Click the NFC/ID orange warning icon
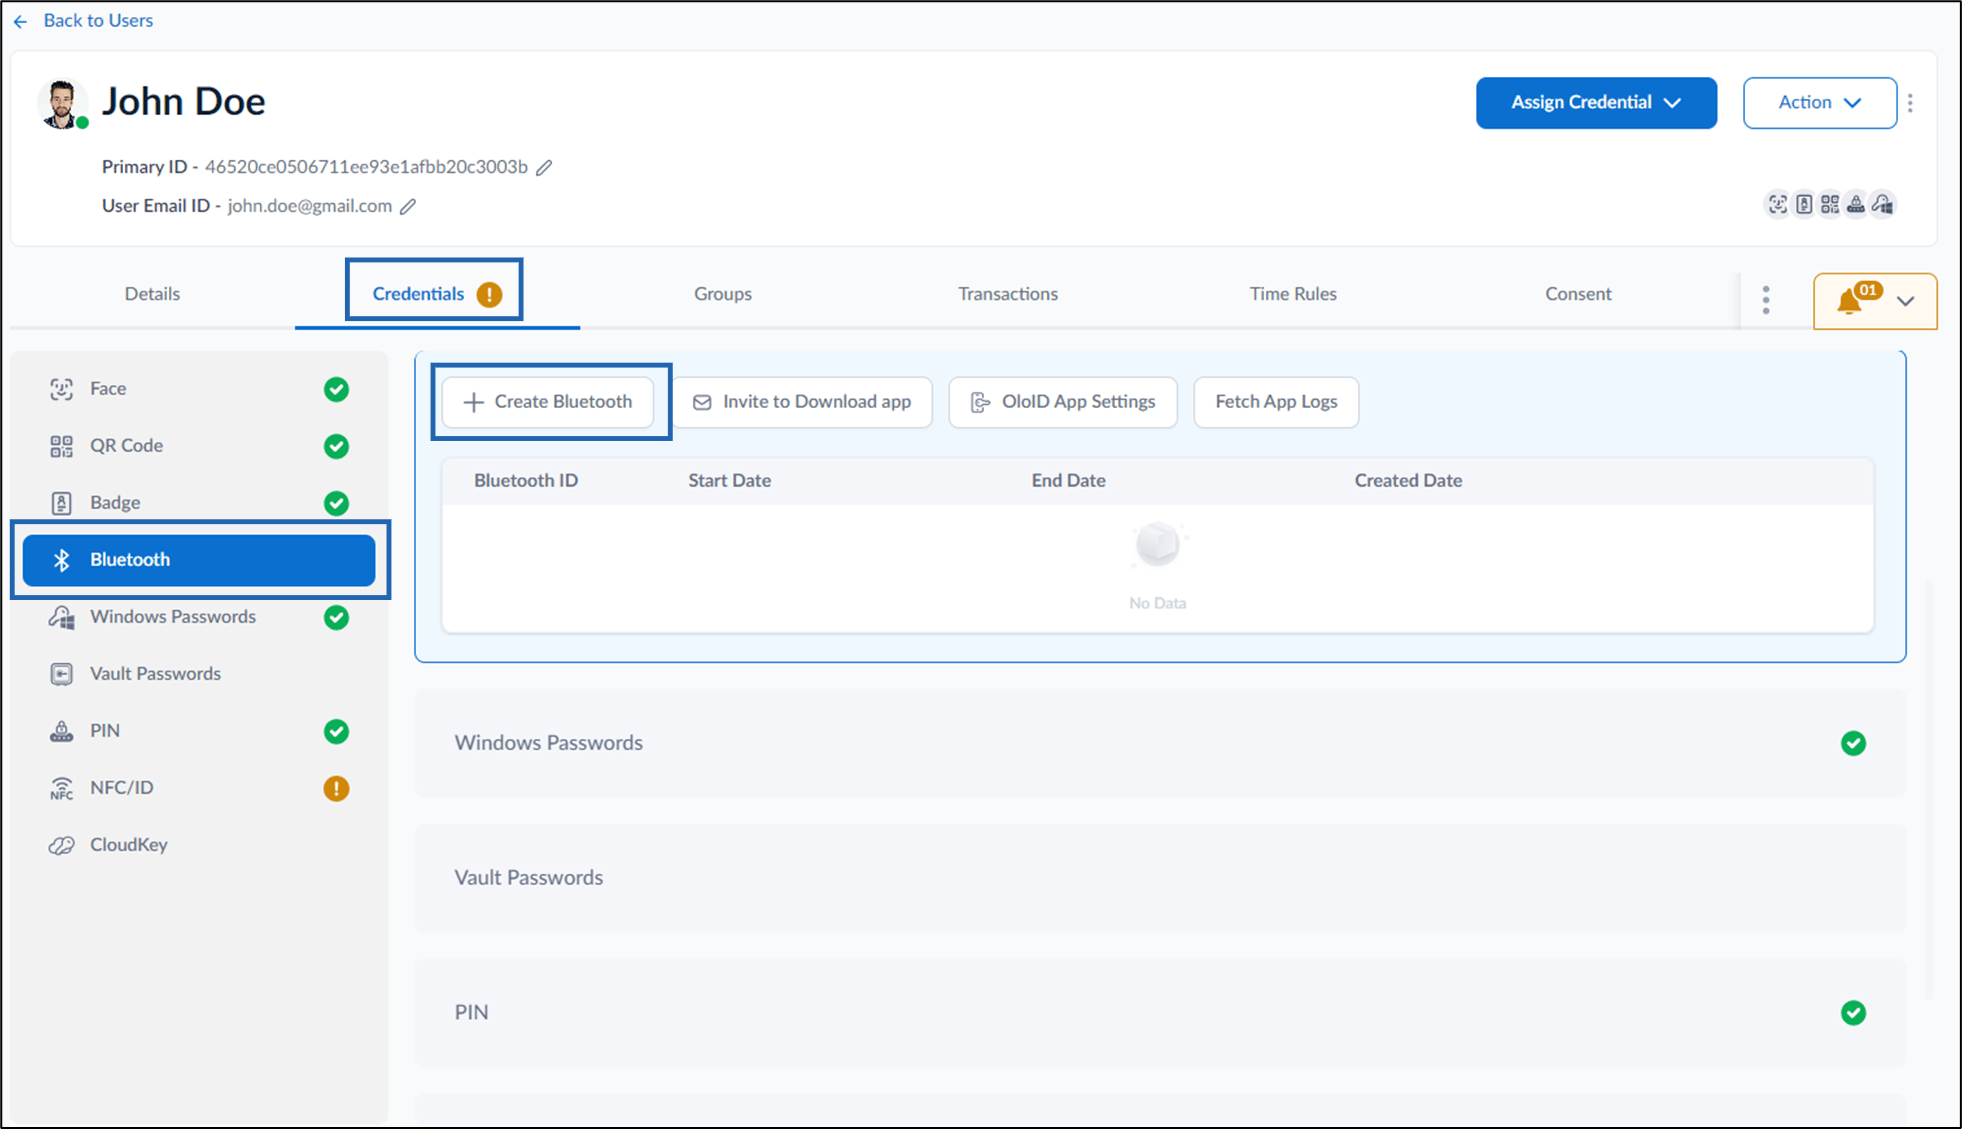 tap(336, 789)
